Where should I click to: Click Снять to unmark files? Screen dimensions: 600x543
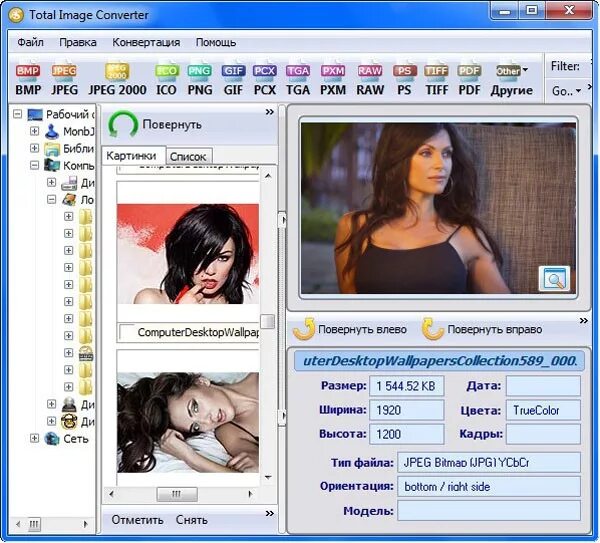pos(192,520)
